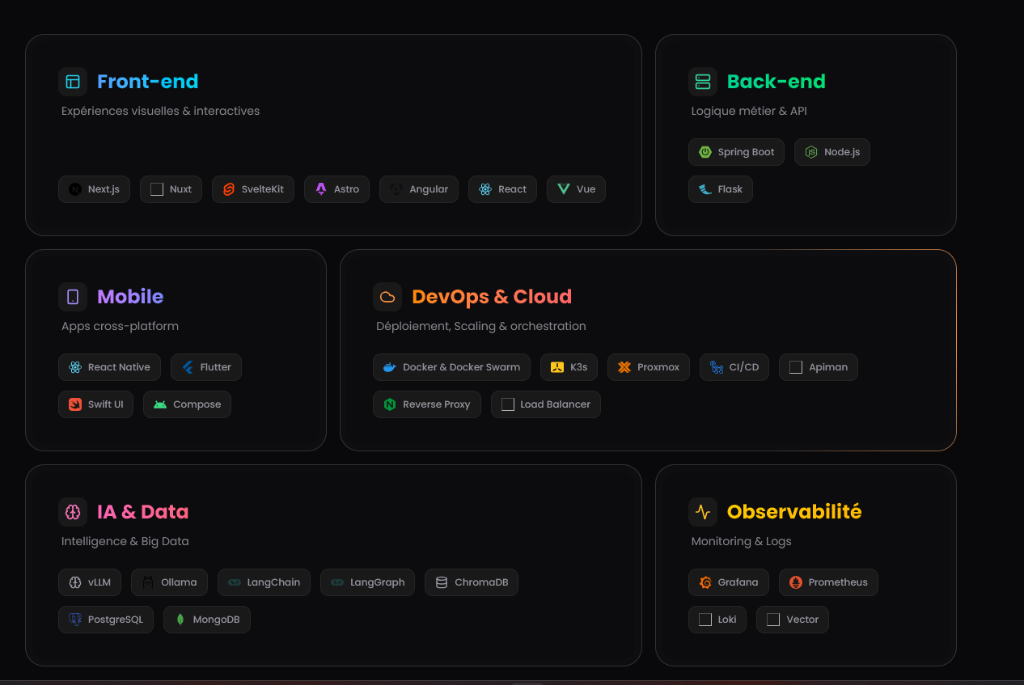Click the Mobile phone icon

pyautogui.click(x=73, y=297)
